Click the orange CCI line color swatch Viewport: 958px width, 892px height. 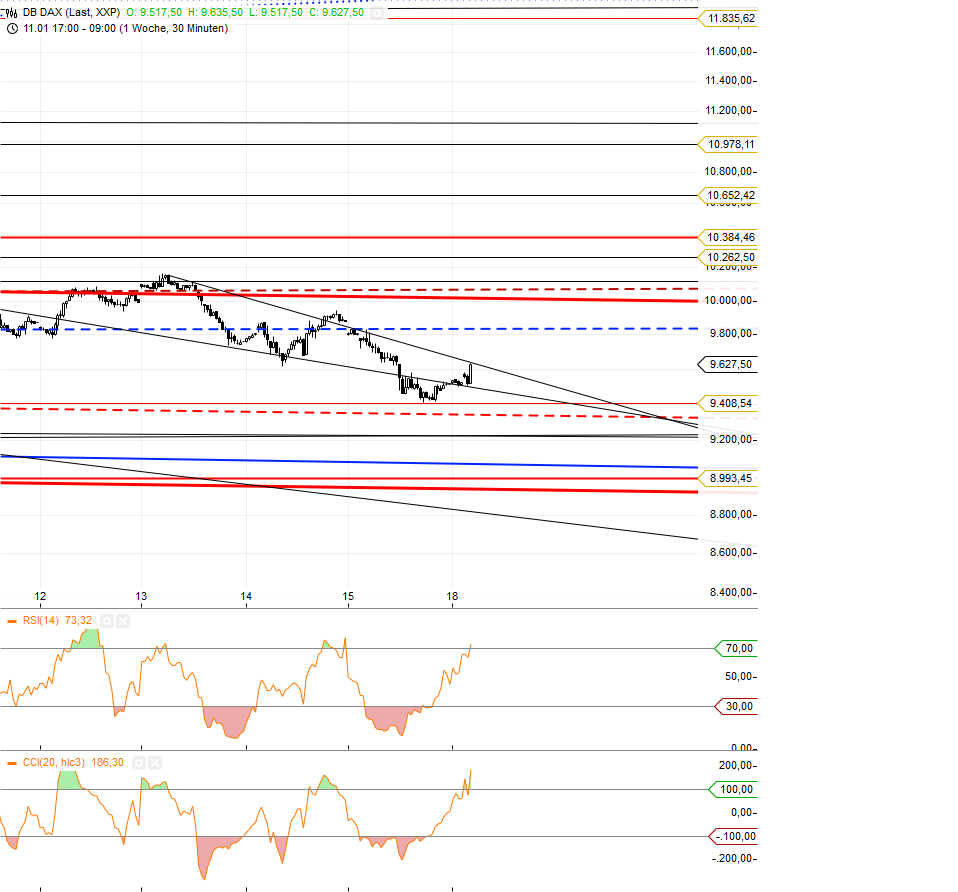click(x=11, y=762)
